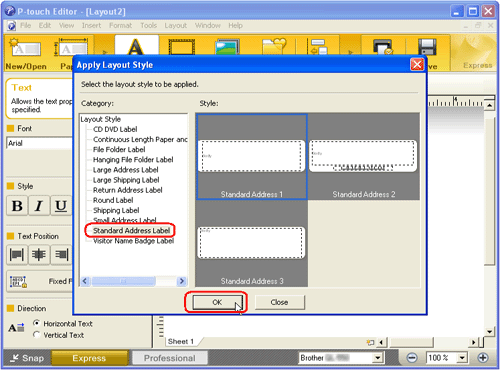The height and width of the screenshot is (370, 500).
Task: Select Visitor Name Badge Label category
Action: tap(133, 241)
